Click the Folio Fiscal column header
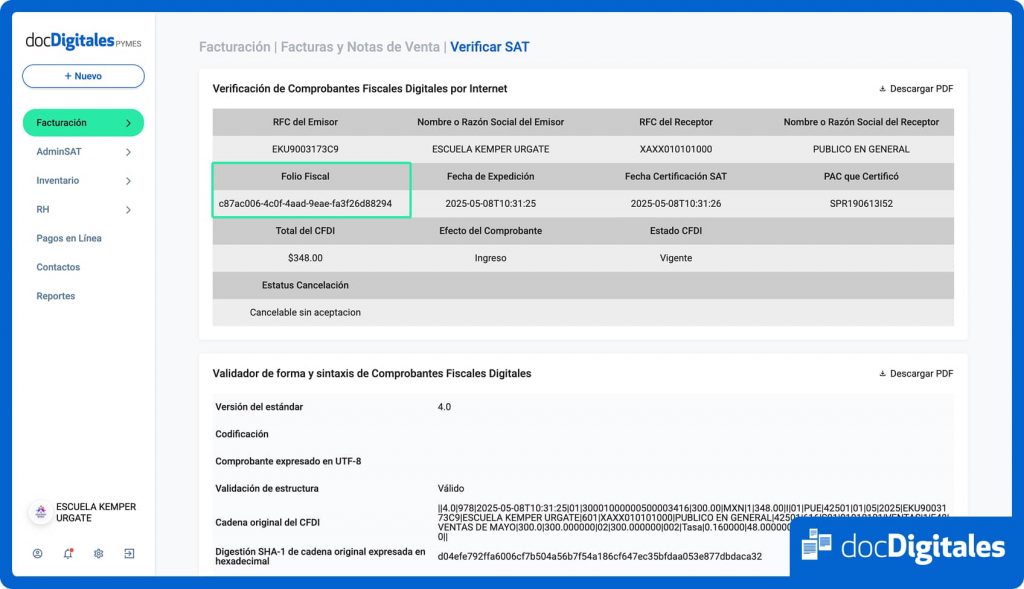Viewport: 1024px width, 589px height. pyautogui.click(x=305, y=176)
